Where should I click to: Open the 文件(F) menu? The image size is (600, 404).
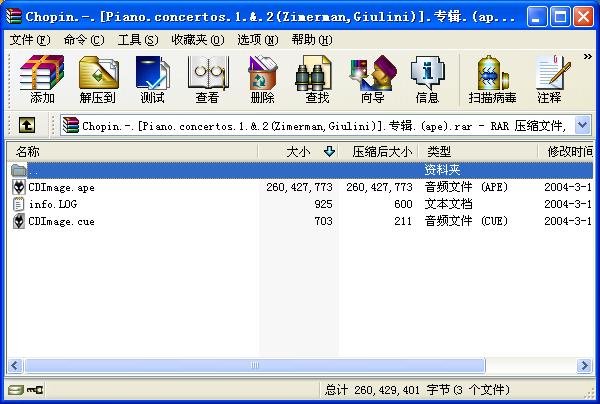click(30, 40)
